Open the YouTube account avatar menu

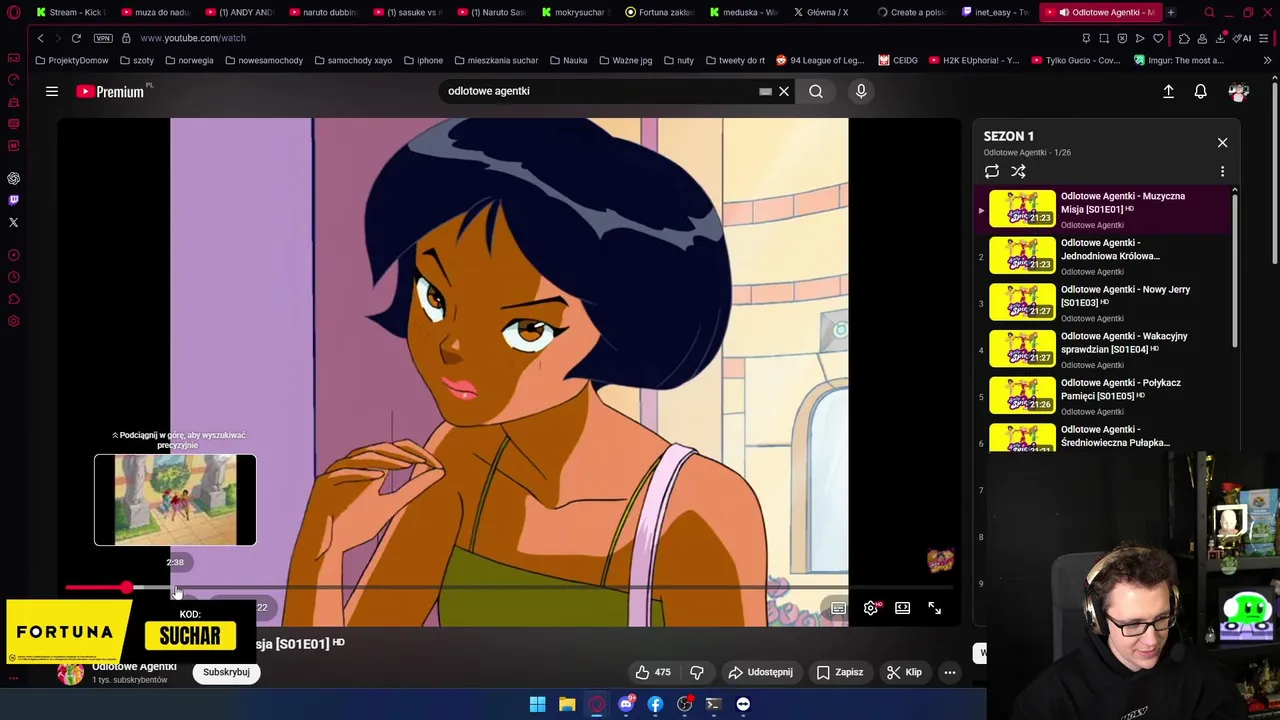click(1239, 91)
